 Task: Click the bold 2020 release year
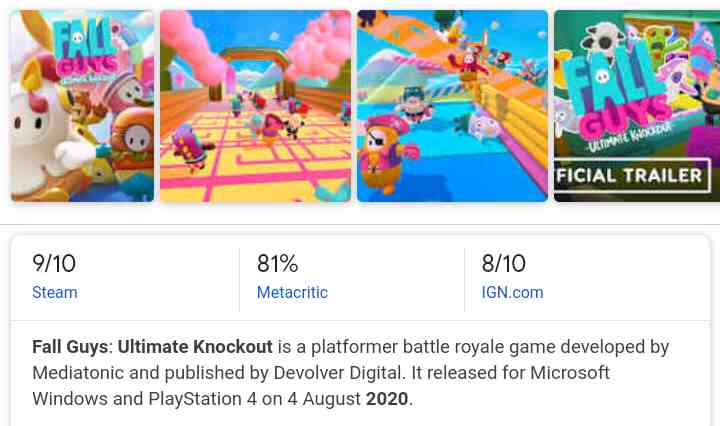click(387, 399)
